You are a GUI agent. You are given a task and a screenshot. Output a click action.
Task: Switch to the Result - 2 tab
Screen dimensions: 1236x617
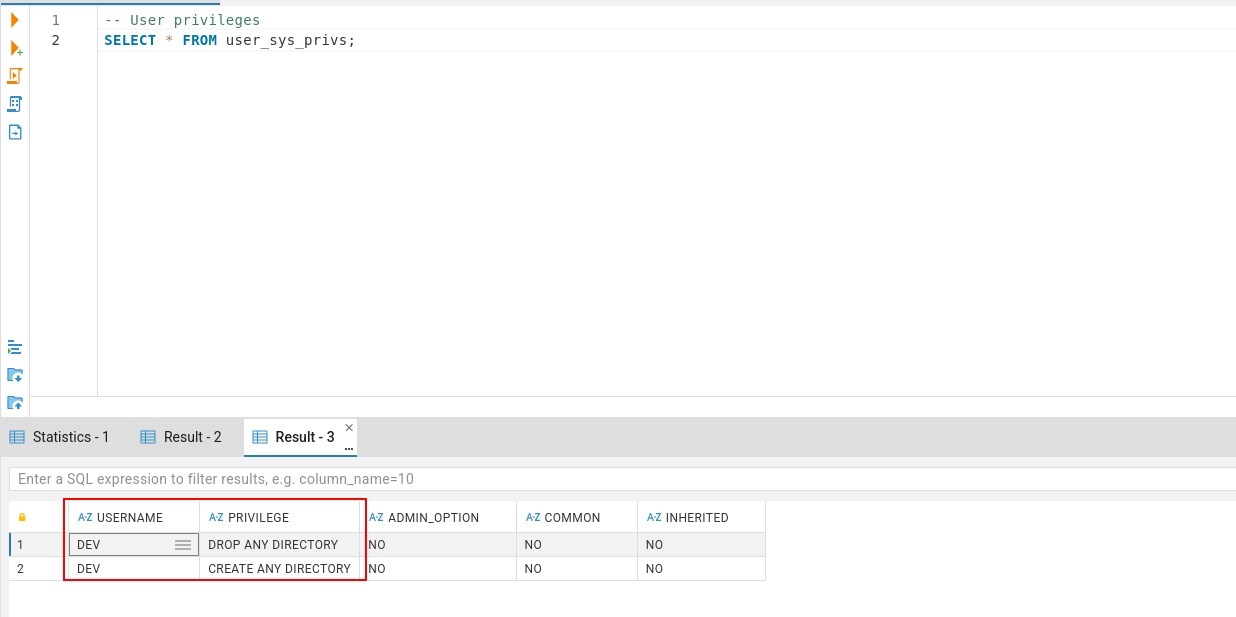tap(181, 437)
